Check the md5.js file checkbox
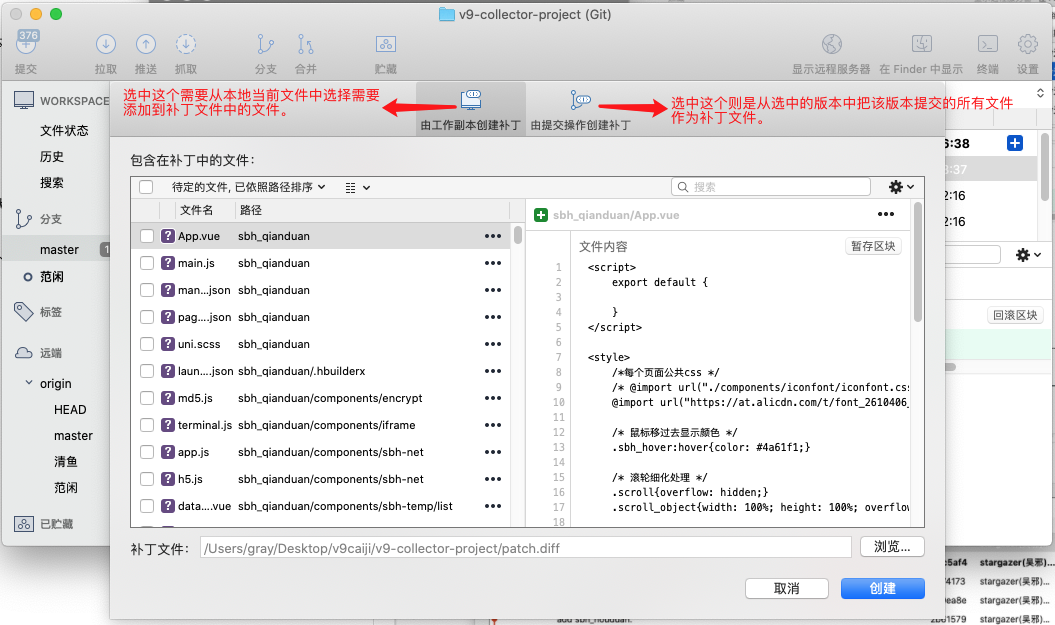 point(147,398)
